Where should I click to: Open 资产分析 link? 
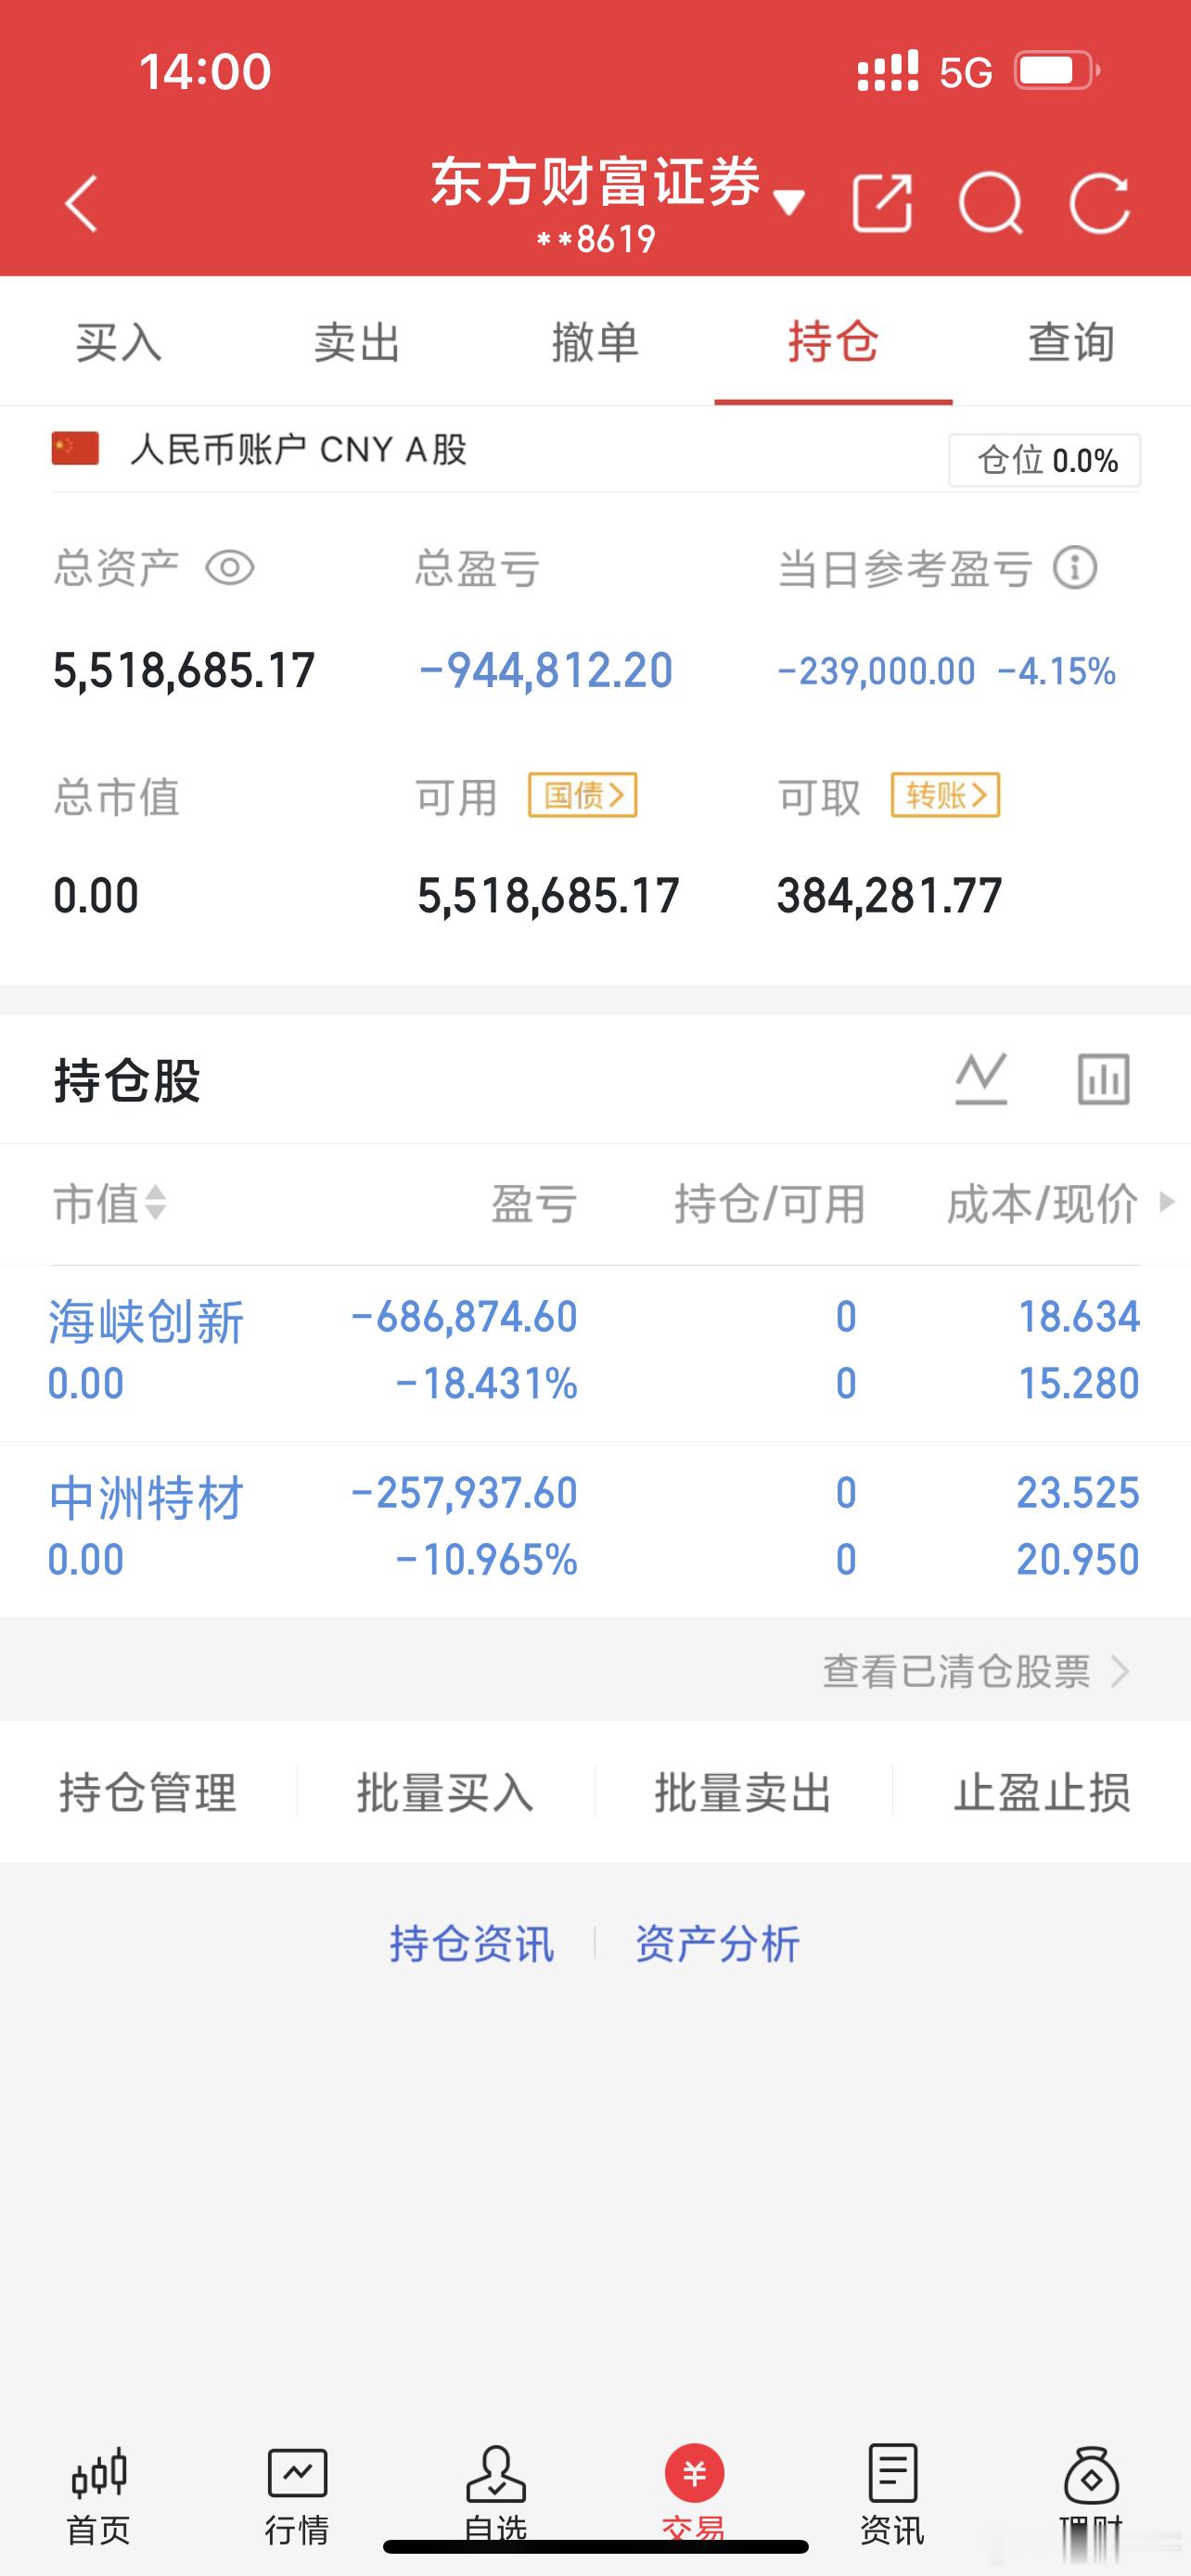tap(717, 1944)
